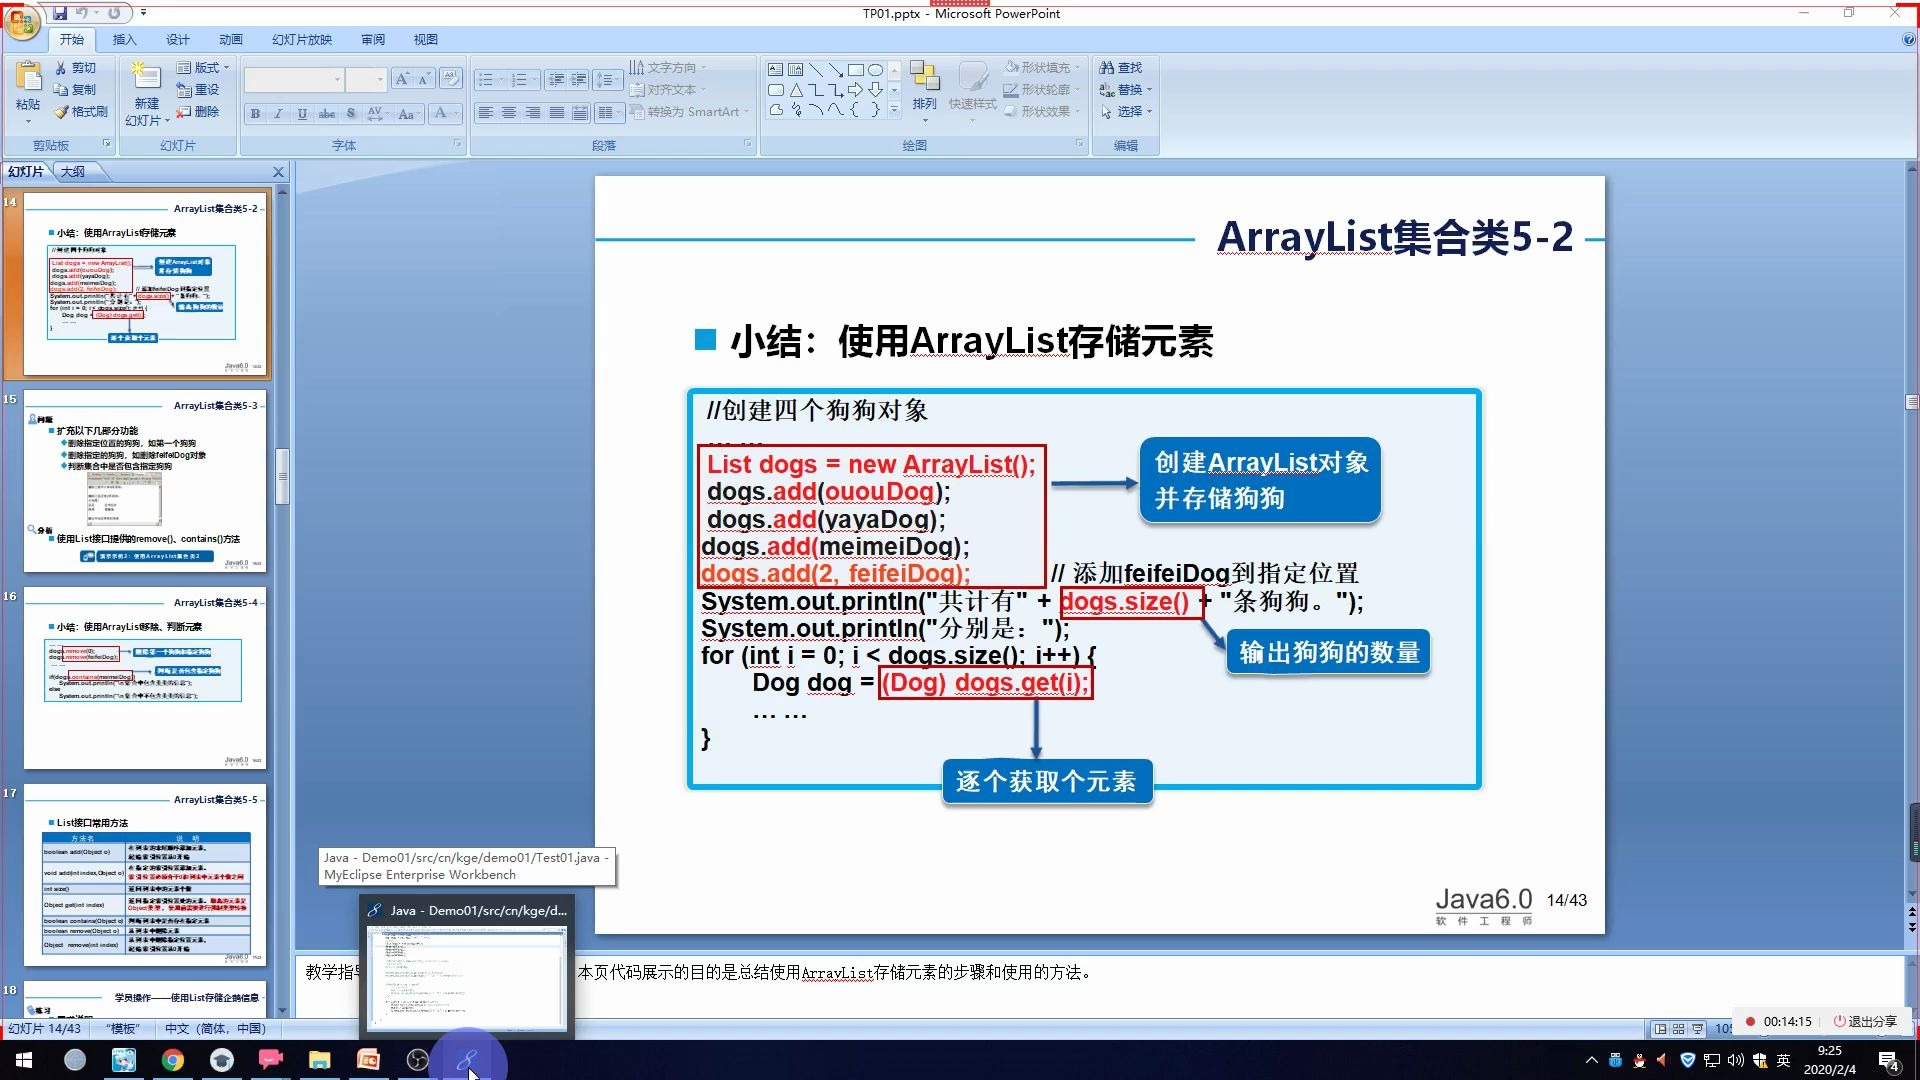Switch to the 审阅 ribbon tab
The height and width of the screenshot is (1080, 1920).
tap(373, 40)
